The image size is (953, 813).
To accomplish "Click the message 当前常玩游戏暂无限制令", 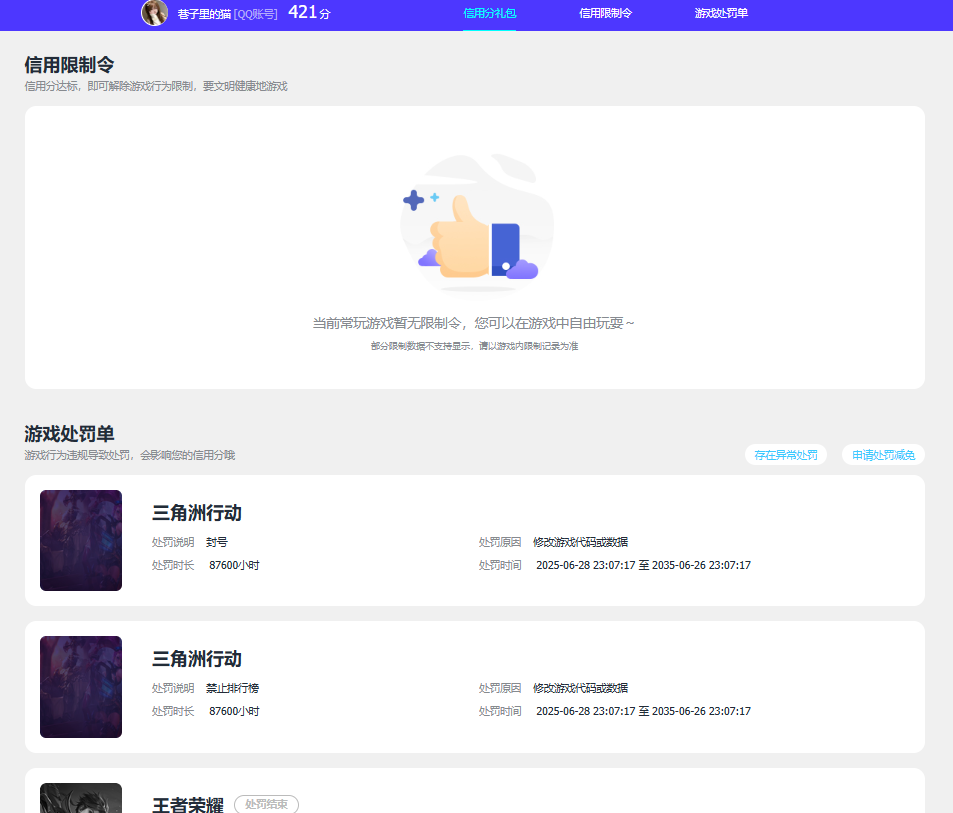I will pos(473,323).
